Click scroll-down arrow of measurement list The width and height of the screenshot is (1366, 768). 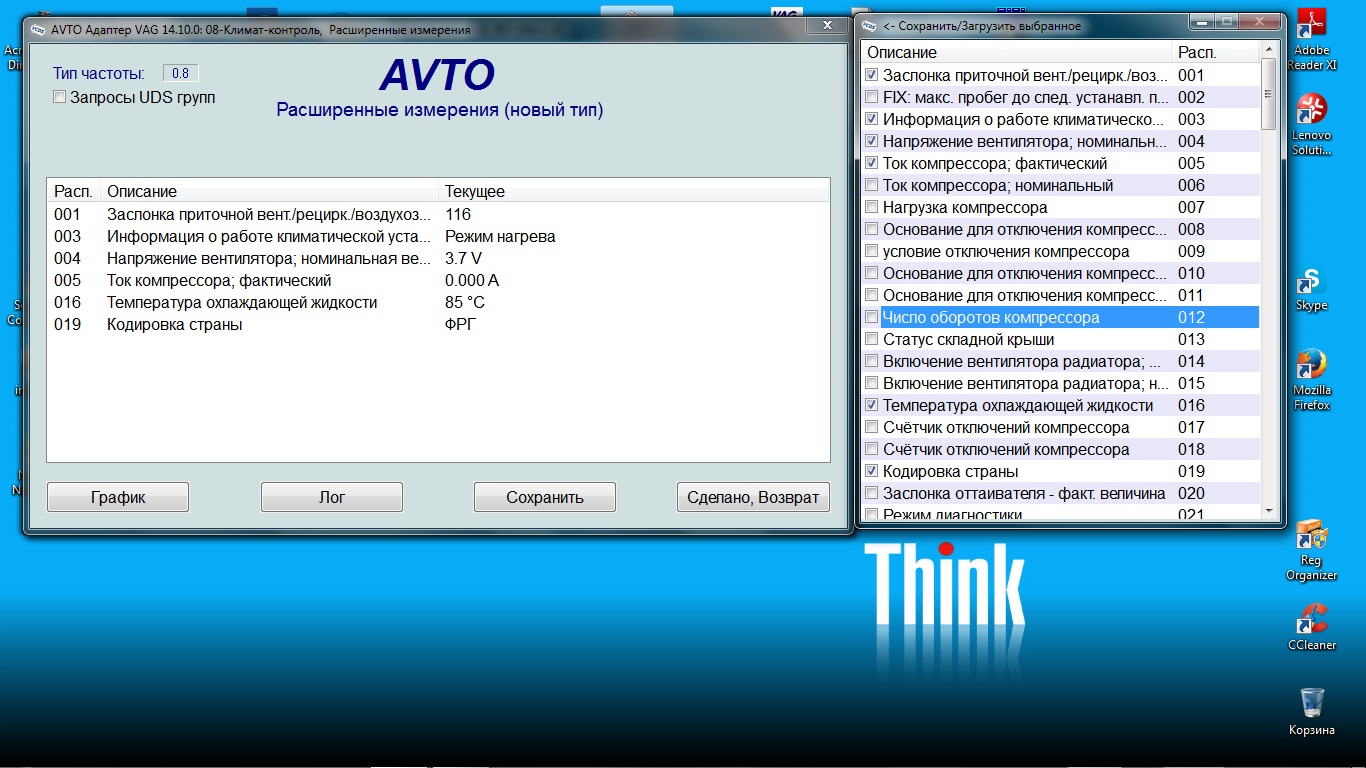coord(1269,511)
